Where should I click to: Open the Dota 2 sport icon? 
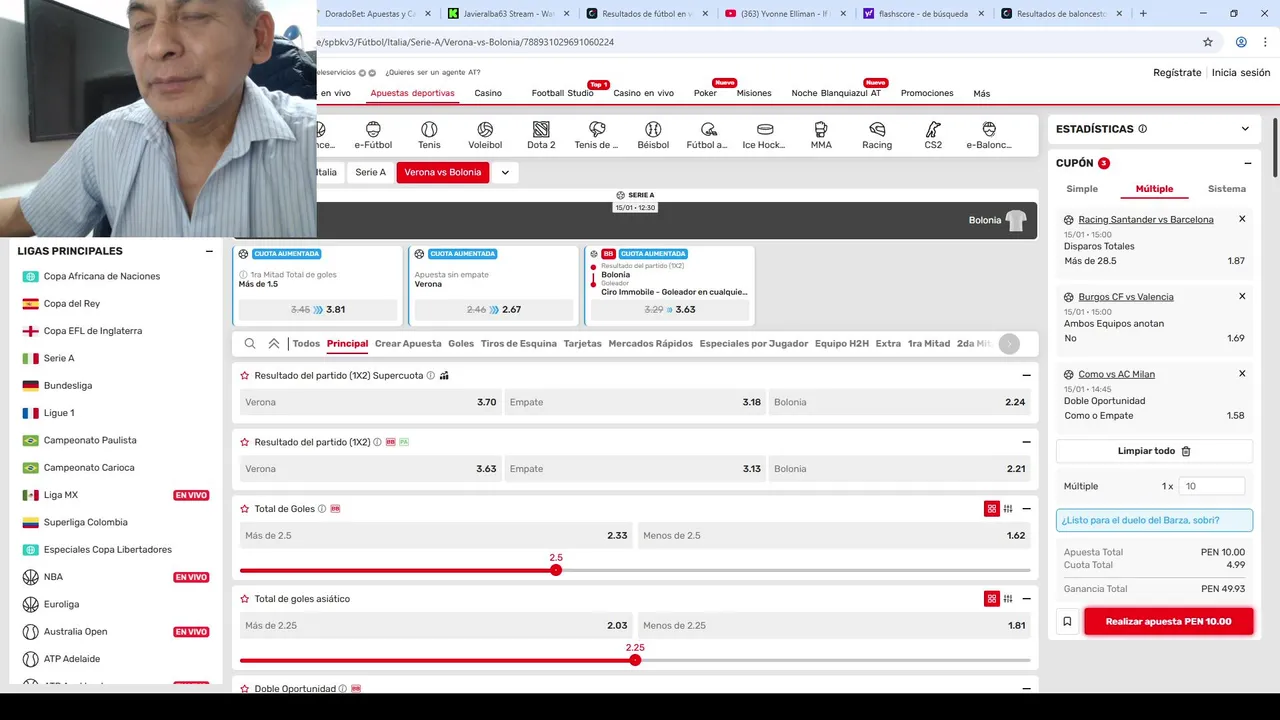pos(541,135)
